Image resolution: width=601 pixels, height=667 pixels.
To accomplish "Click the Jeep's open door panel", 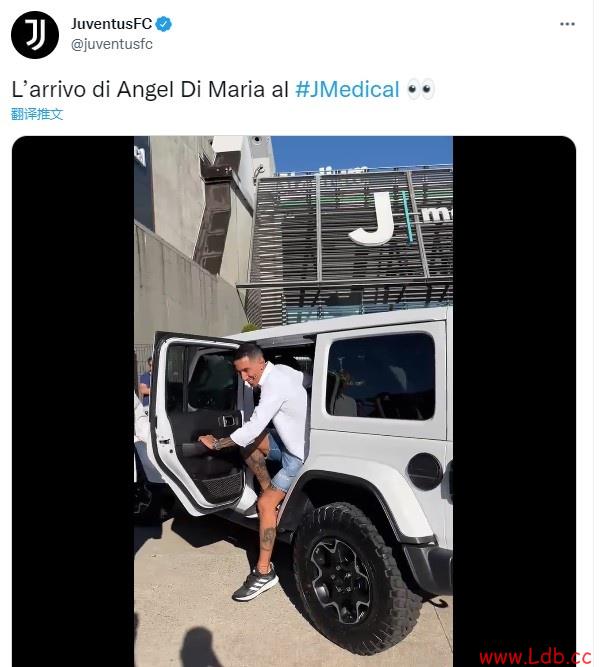I will coord(198,423).
